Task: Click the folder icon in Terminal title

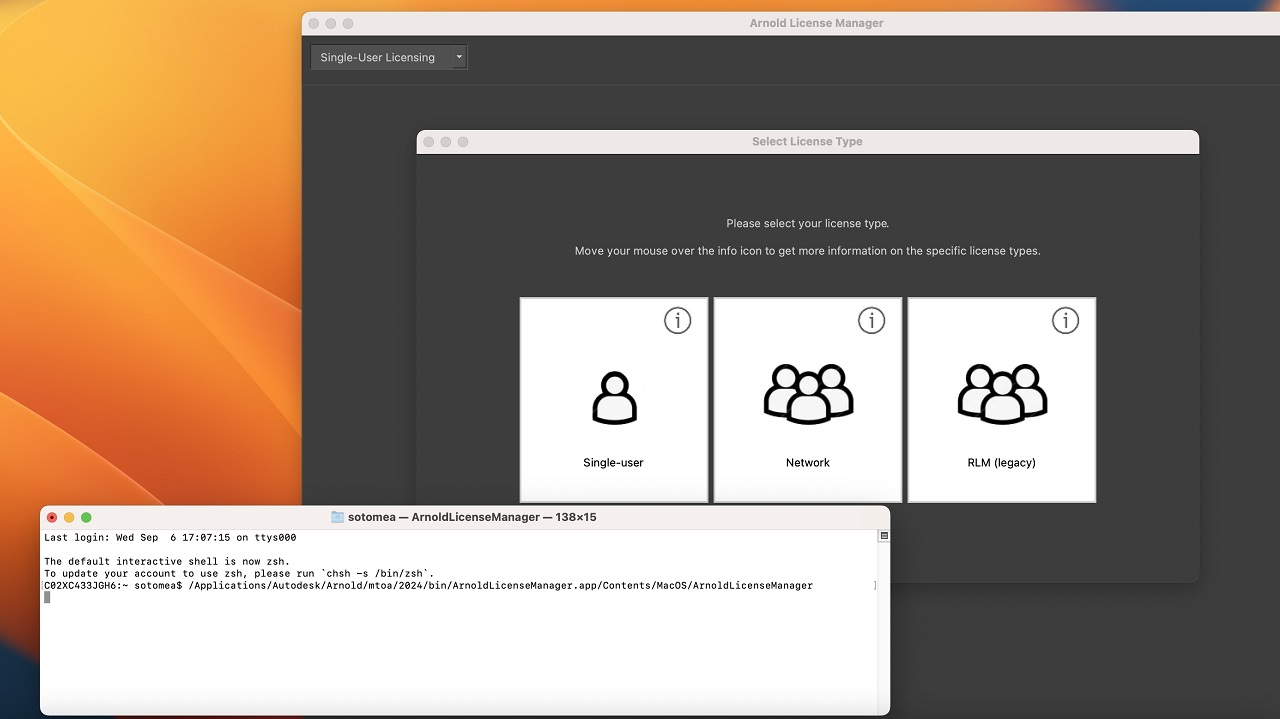Action: [x=338, y=517]
